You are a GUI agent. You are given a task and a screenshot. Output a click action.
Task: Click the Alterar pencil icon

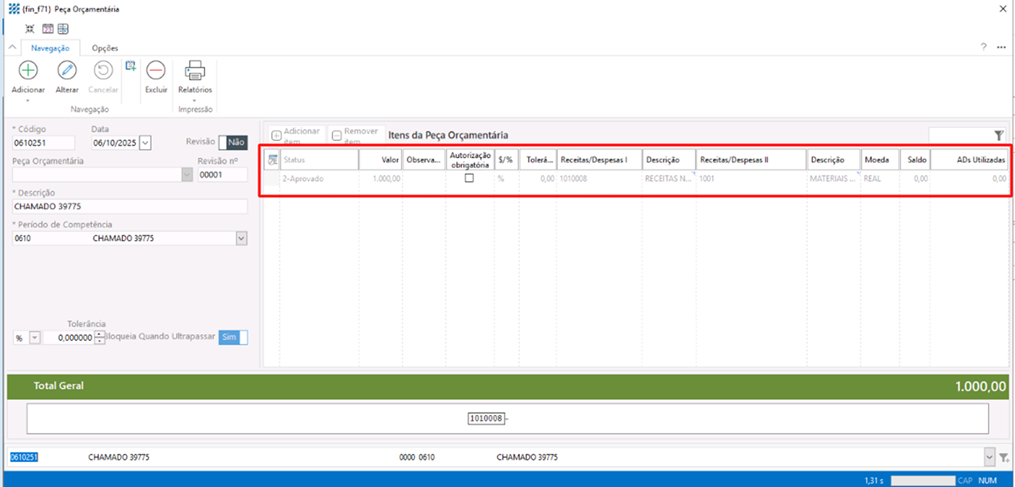tap(67, 71)
